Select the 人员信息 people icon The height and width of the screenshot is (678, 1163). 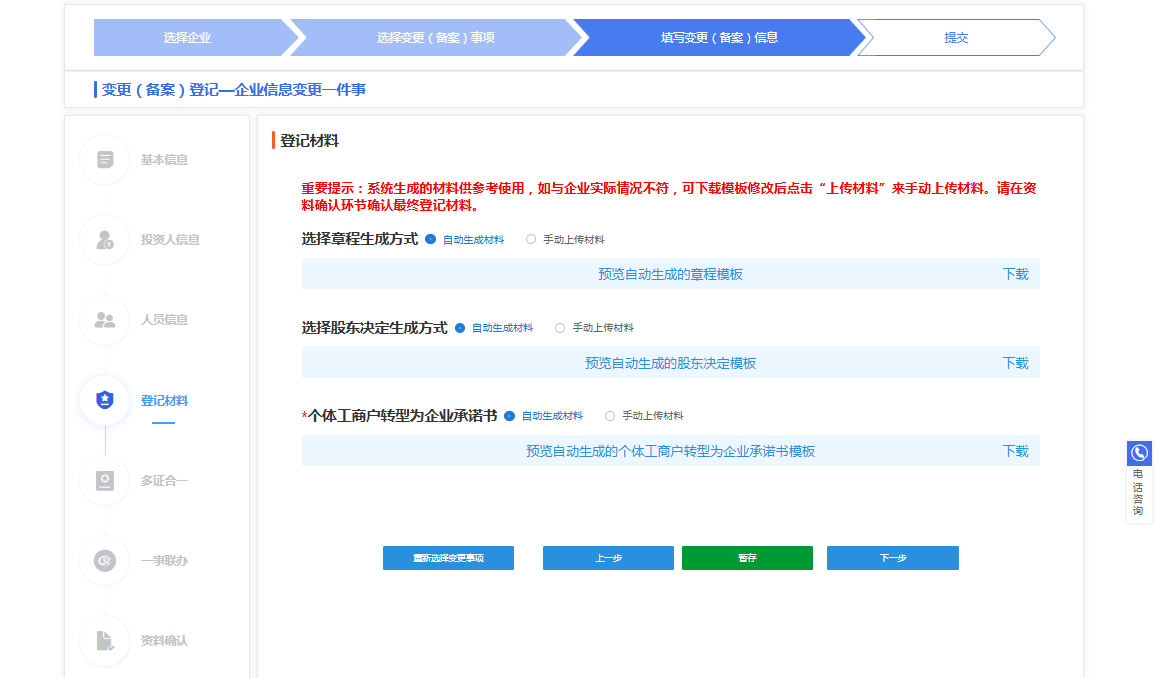(x=105, y=320)
